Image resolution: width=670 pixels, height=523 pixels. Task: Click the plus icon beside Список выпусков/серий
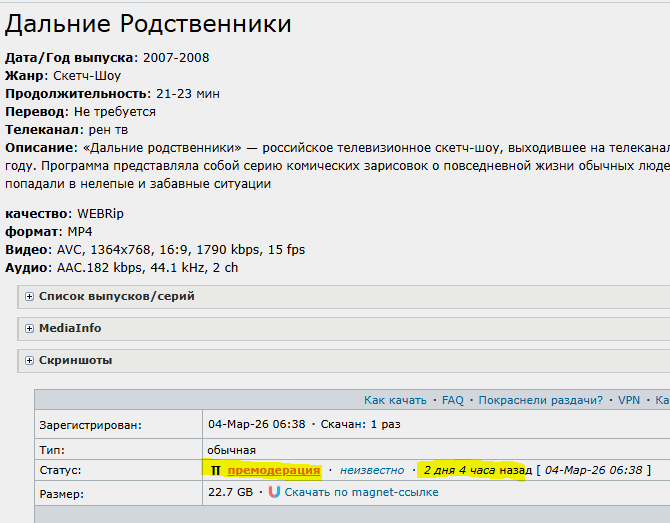tap(30, 297)
